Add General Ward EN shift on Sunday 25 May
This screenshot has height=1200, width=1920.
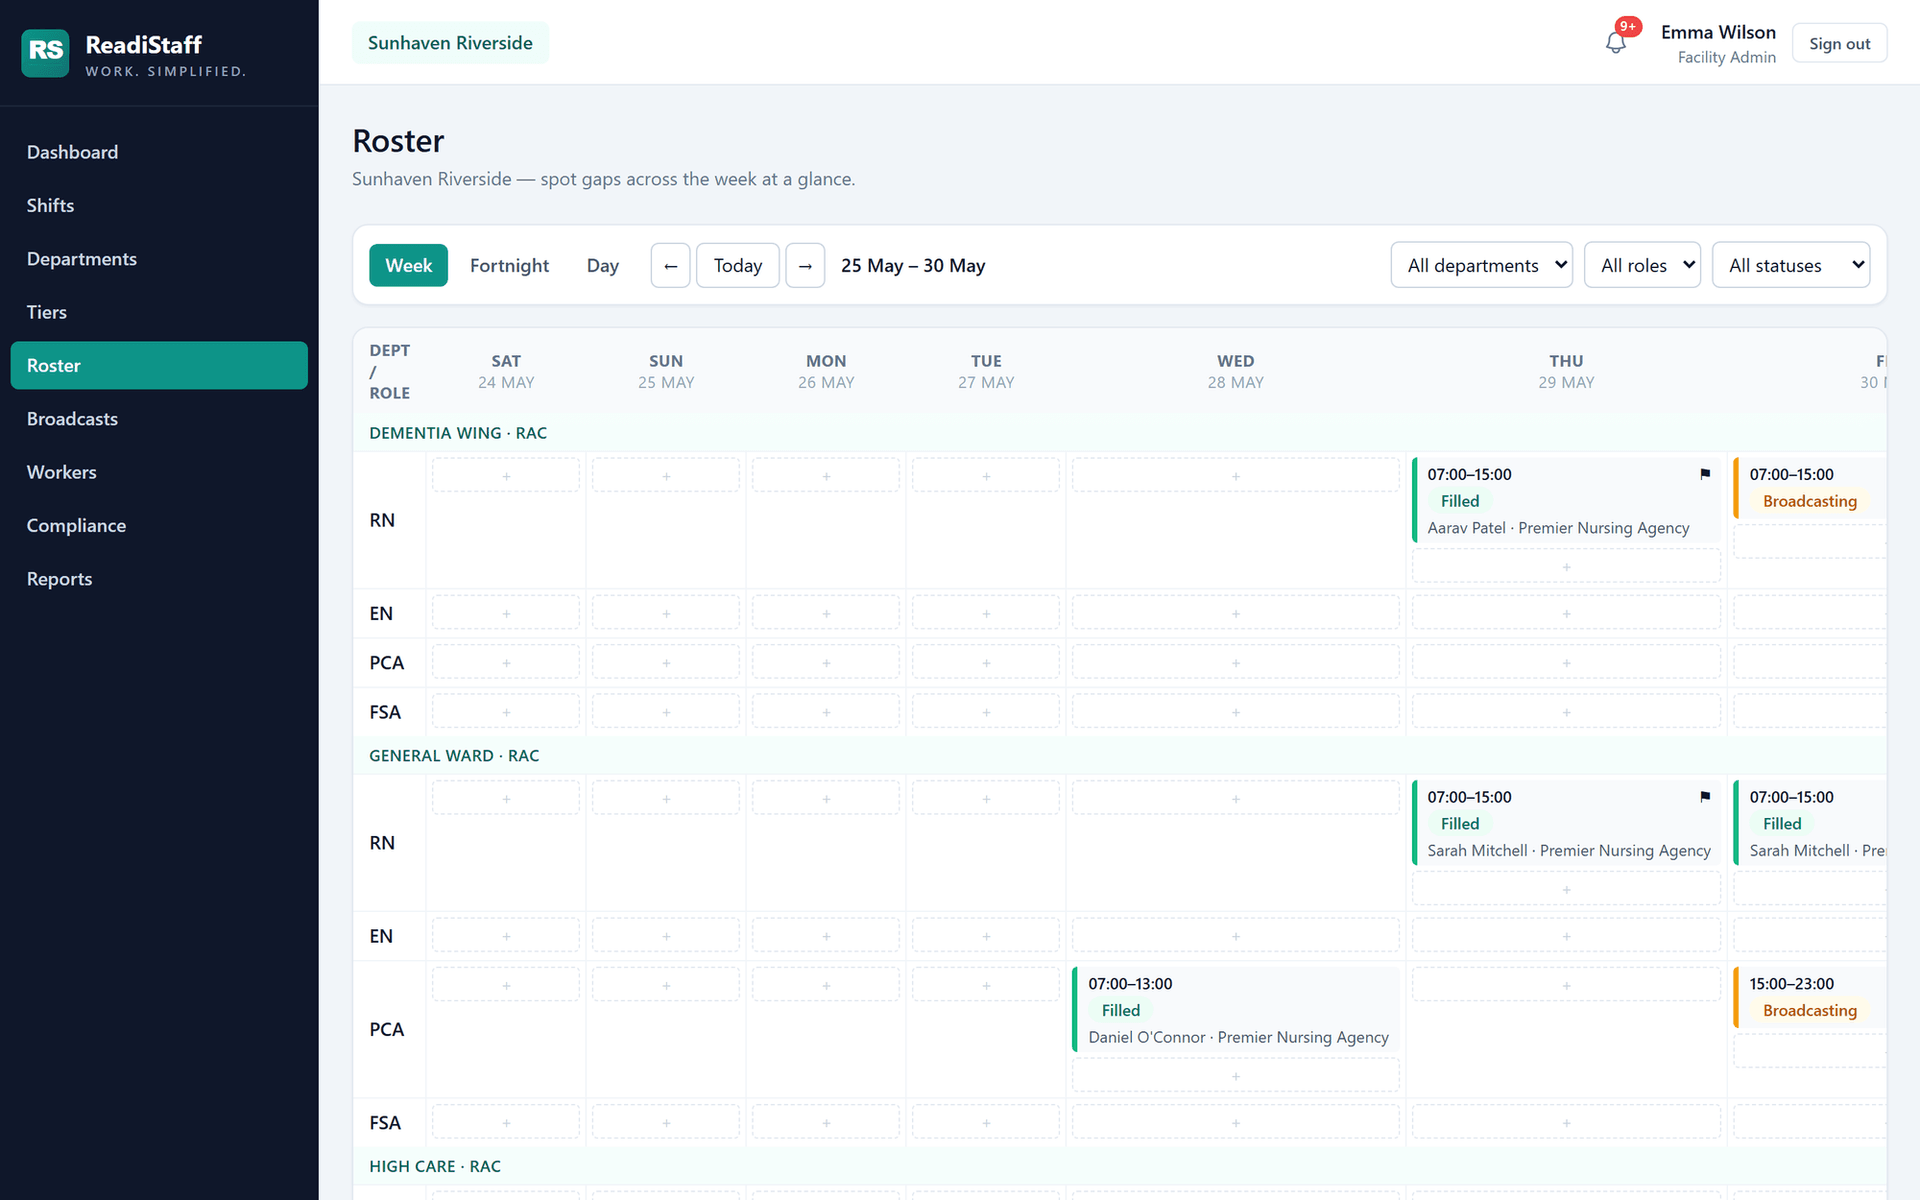click(x=666, y=936)
